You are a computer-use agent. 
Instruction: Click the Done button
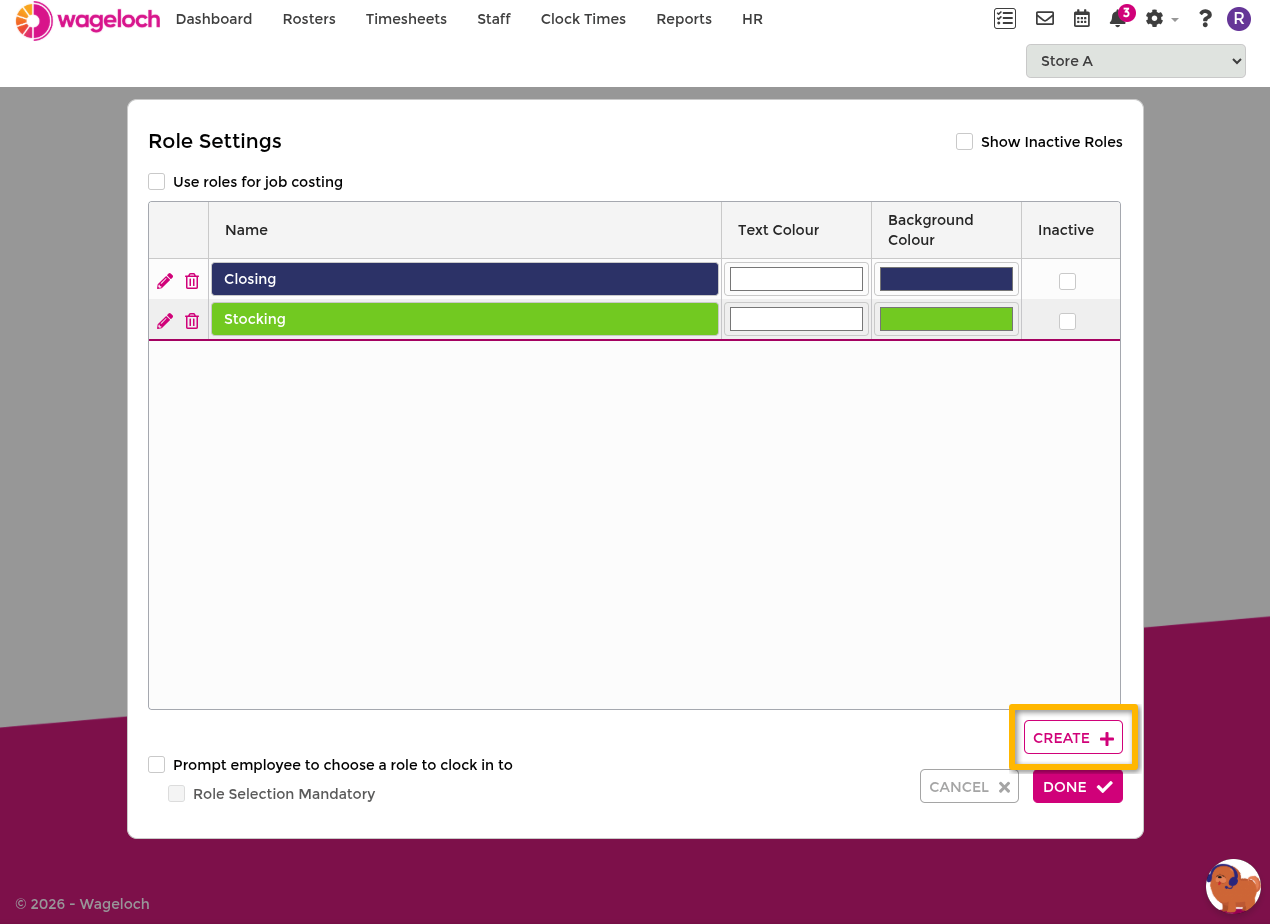1078,787
